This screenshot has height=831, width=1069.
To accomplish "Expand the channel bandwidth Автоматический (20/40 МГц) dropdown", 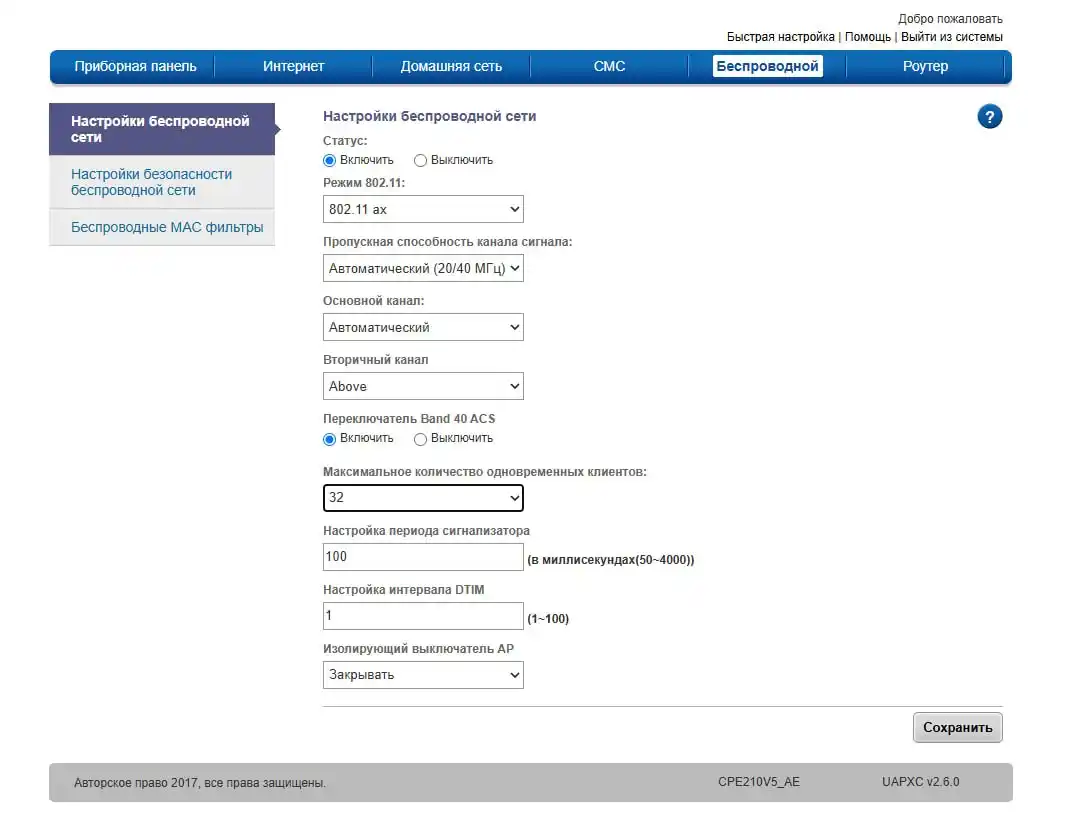I will [423, 269].
